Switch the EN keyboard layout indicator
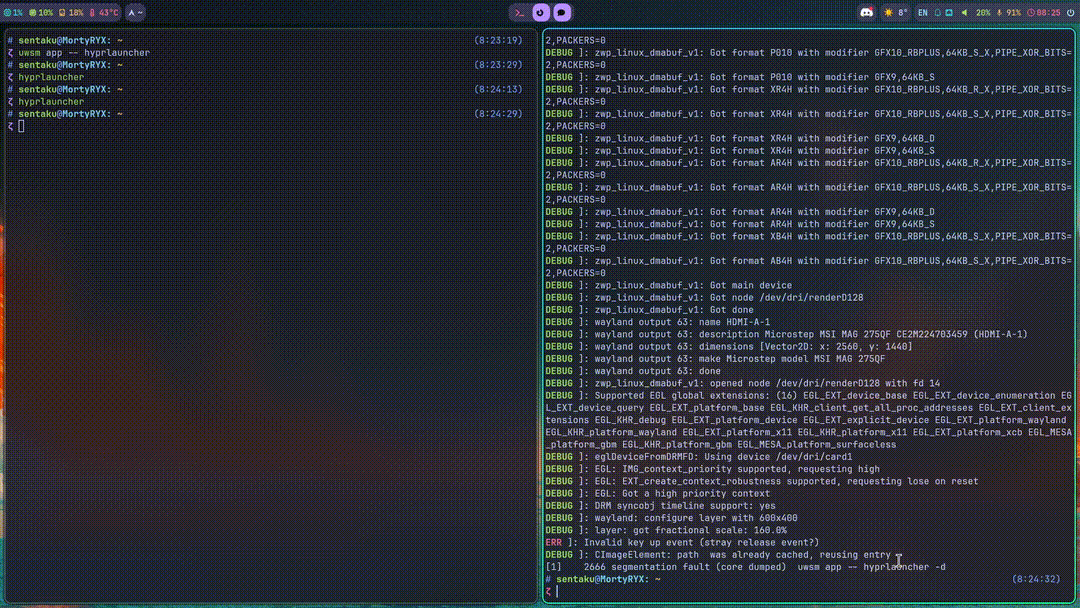Image resolution: width=1080 pixels, height=608 pixels. pyautogui.click(x=922, y=13)
